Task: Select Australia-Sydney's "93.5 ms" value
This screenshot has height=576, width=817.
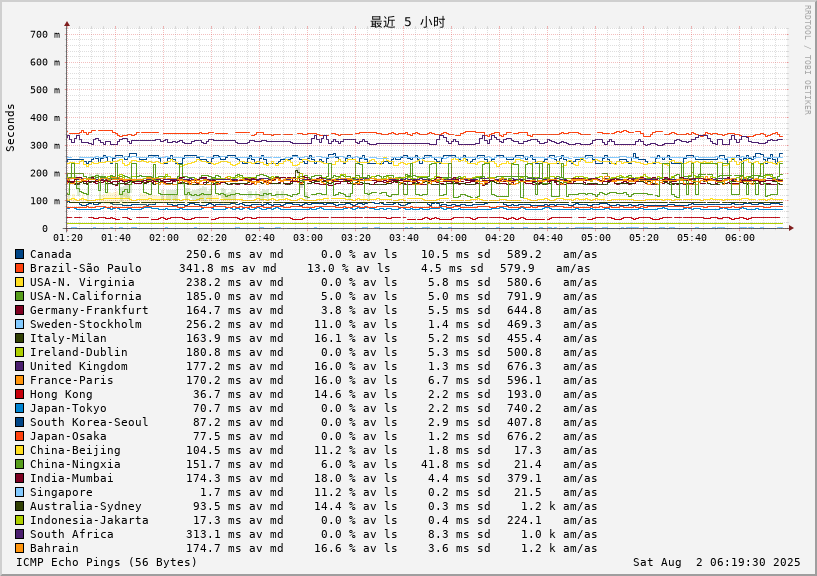Action: pyautogui.click(x=217, y=506)
